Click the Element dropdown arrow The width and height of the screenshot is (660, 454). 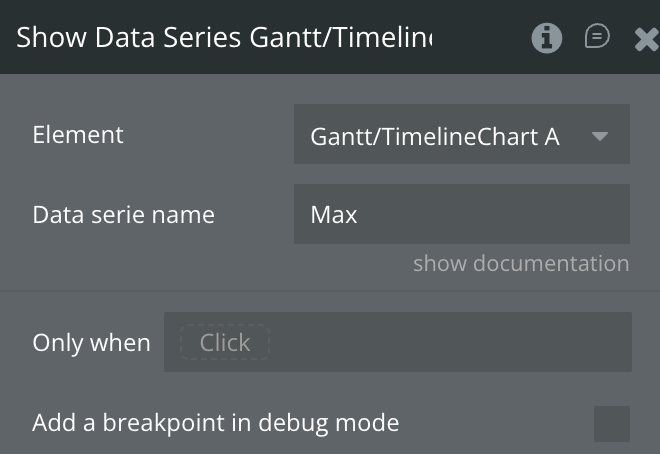pos(600,135)
